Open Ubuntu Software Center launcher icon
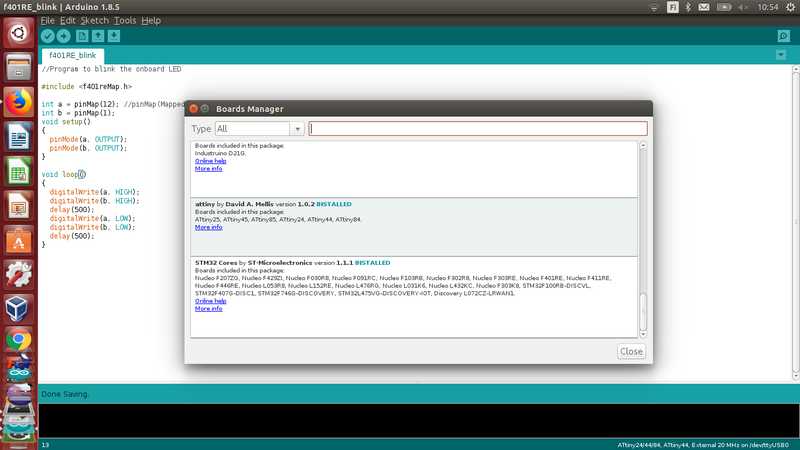The height and width of the screenshot is (450, 800). (18, 239)
